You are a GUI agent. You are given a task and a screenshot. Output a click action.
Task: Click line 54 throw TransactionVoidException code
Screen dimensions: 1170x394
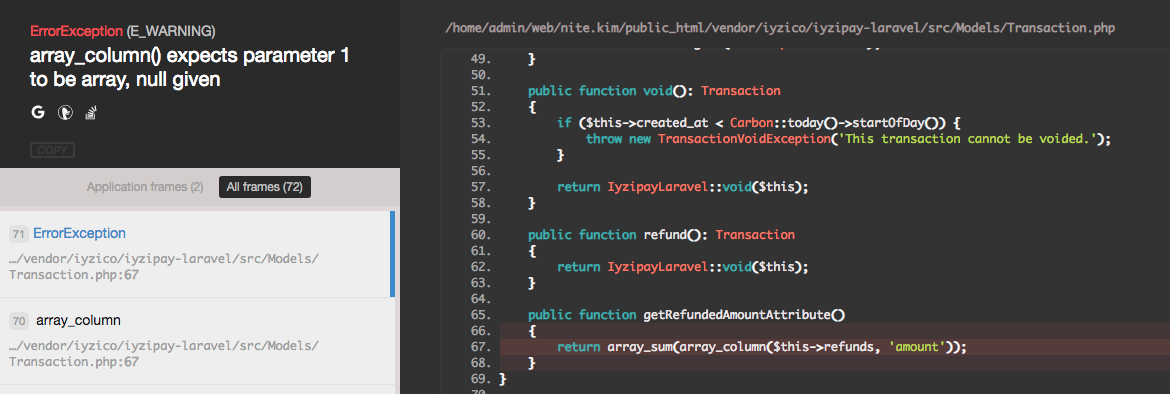point(848,139)
